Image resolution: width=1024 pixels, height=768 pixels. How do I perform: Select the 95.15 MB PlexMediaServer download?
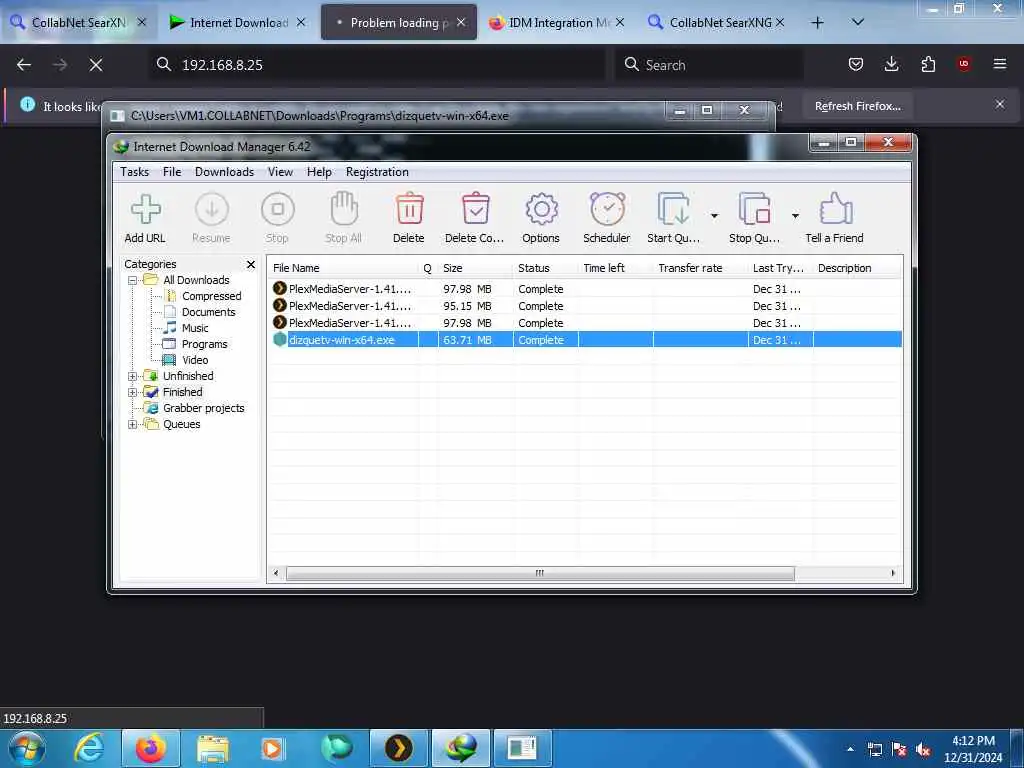(x=584, y=306)
